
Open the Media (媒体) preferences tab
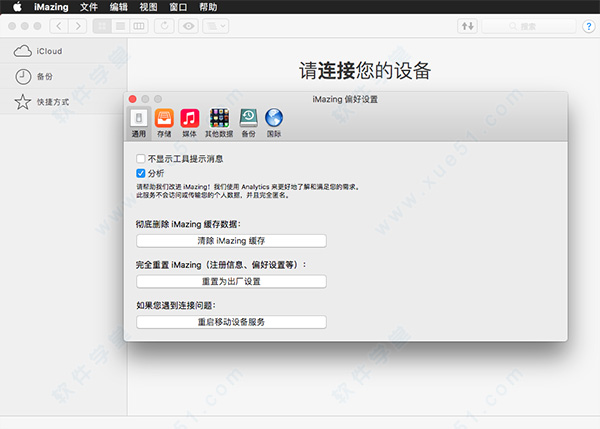pos(189,123)
